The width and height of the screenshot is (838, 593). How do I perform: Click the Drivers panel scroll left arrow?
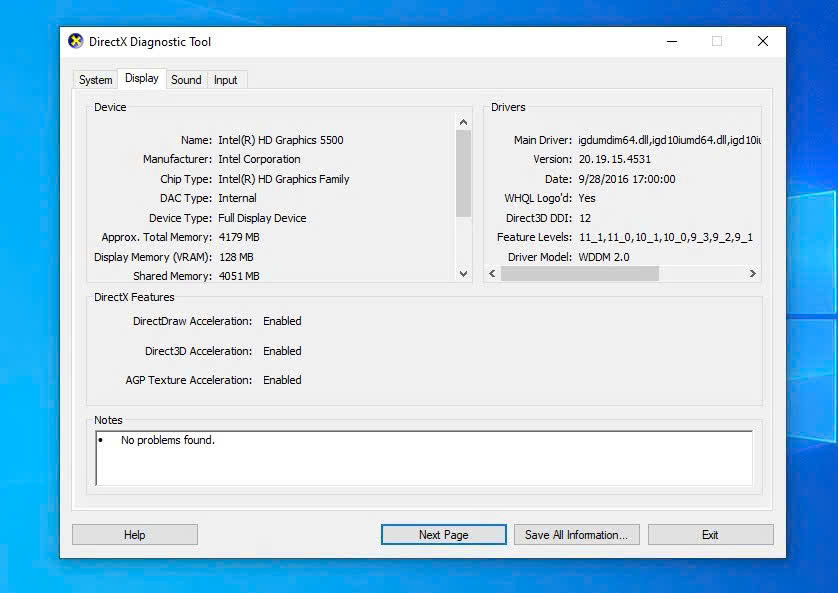[492, 273]
